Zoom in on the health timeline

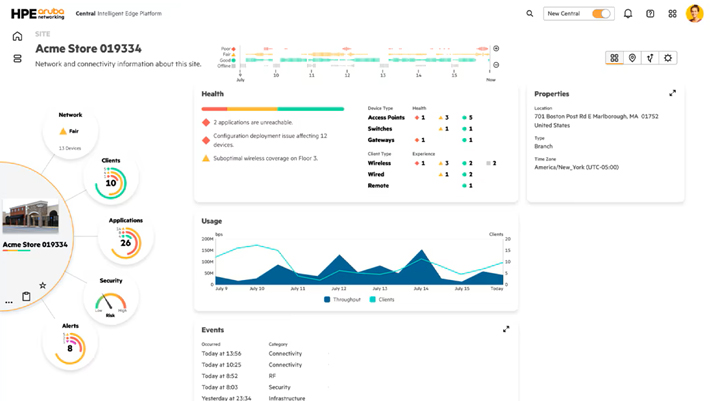coord(496,48)
